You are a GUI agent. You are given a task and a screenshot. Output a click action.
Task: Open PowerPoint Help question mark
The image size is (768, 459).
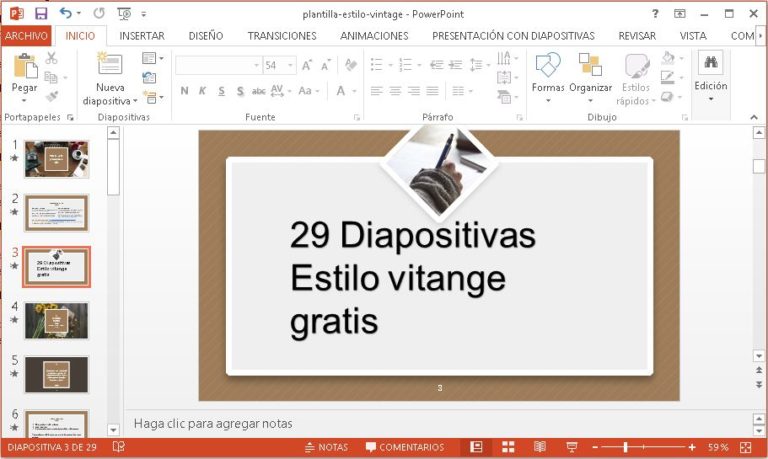pos(655,14)
